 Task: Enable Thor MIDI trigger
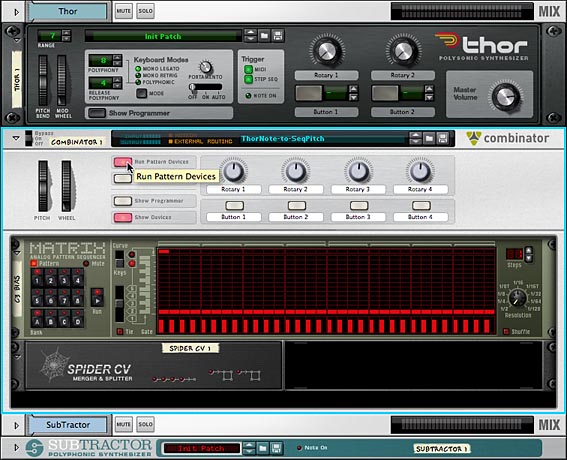(248, 69)
